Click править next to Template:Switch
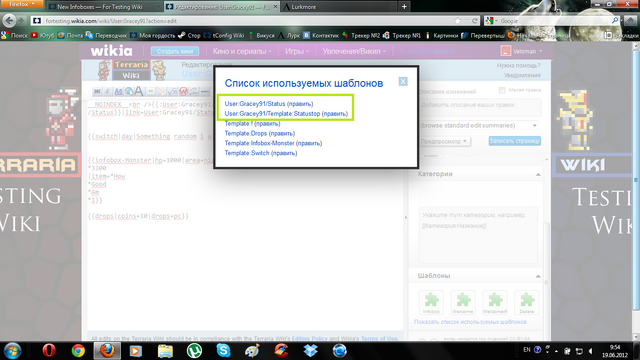This screenshot has height=360, width=640. tap(284, 153)
